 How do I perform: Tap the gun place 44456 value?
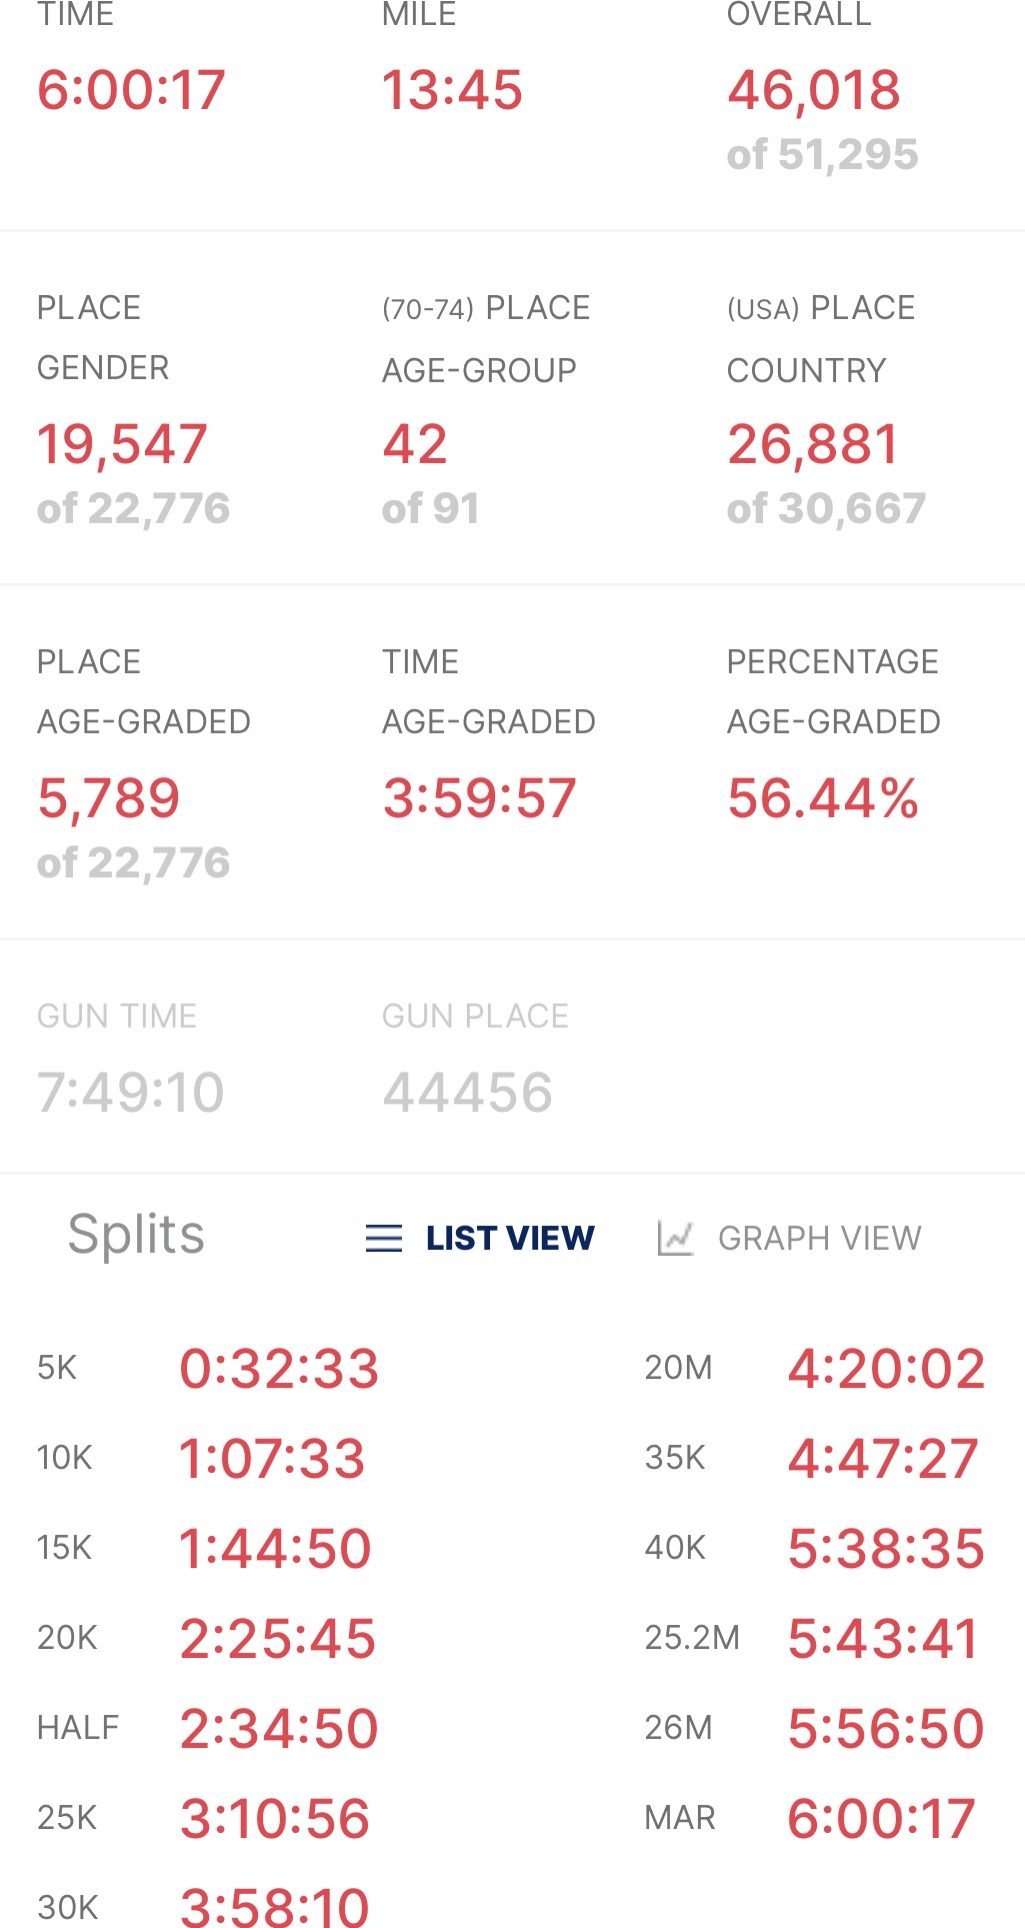(468, 1091)
